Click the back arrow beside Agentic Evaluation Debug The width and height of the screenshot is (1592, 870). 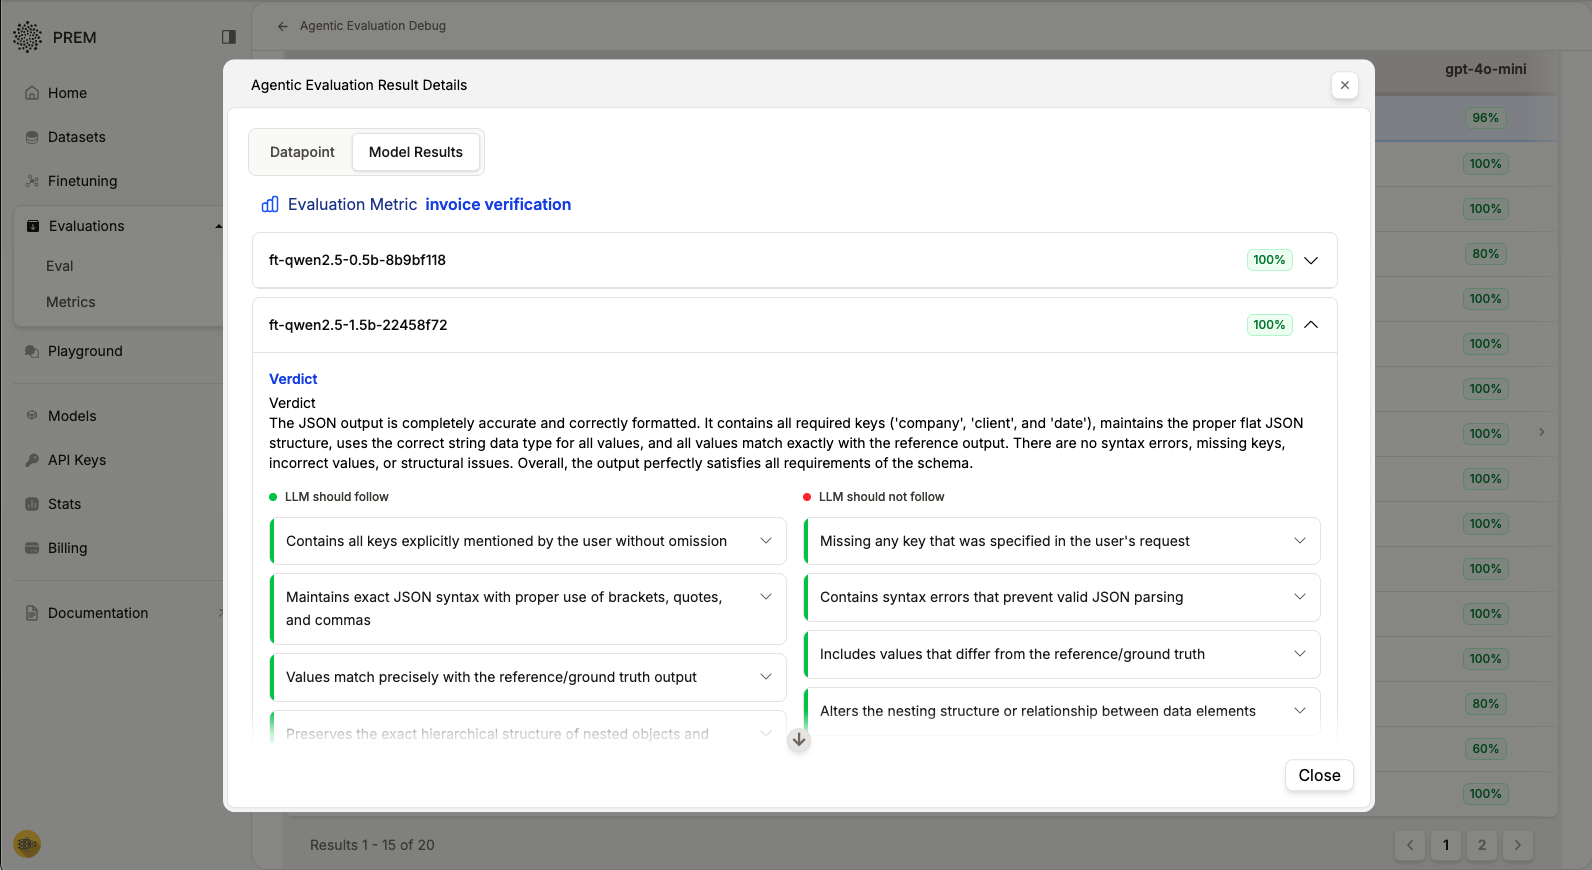283,26
